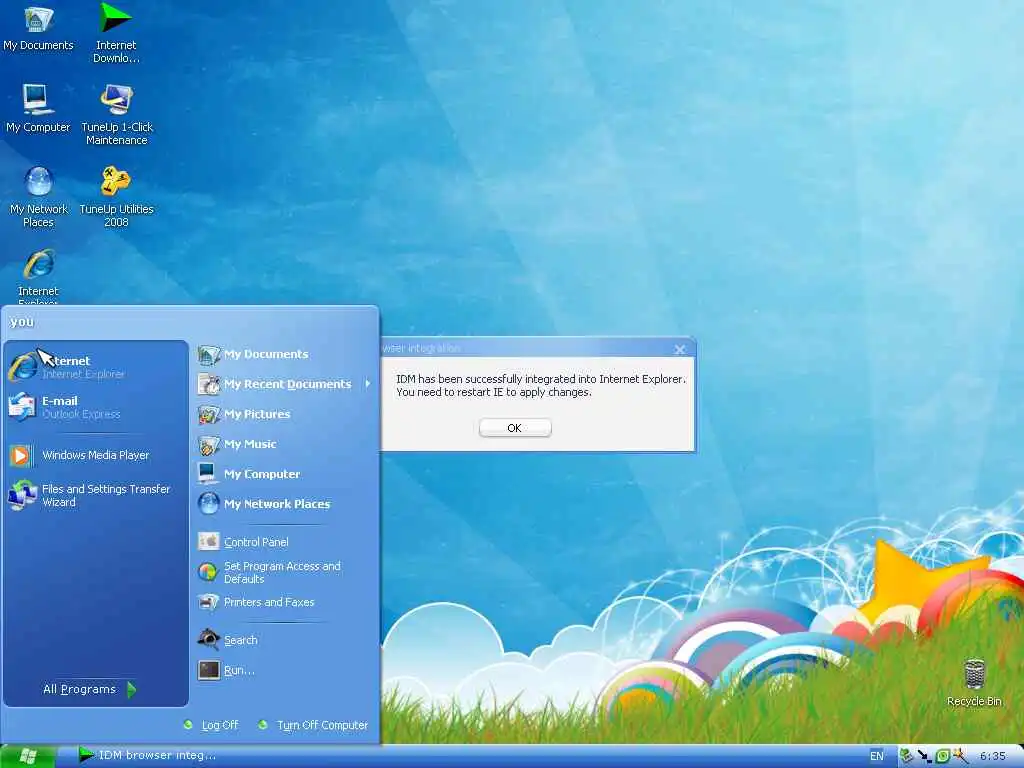
Task: Click Run icon in Start menu
Action: (209, 670)
